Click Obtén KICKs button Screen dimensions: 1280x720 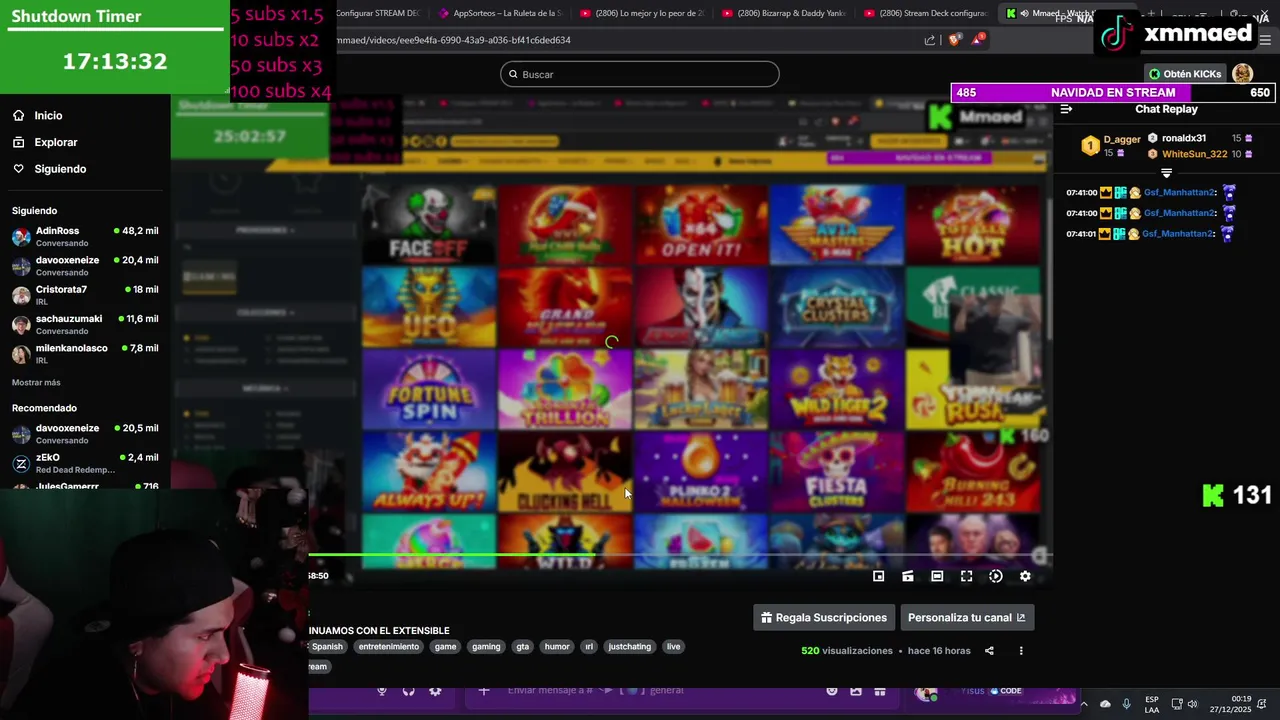coord(1185,74)
